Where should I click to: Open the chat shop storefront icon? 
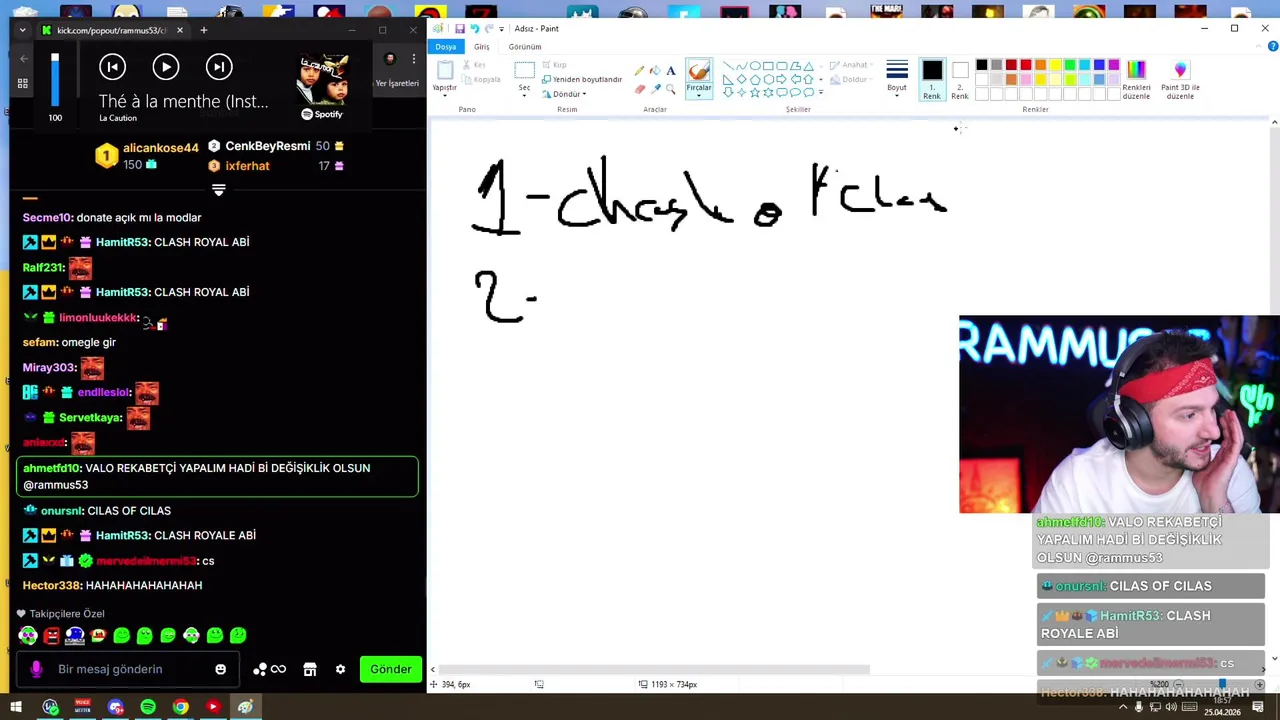(310, 669)
